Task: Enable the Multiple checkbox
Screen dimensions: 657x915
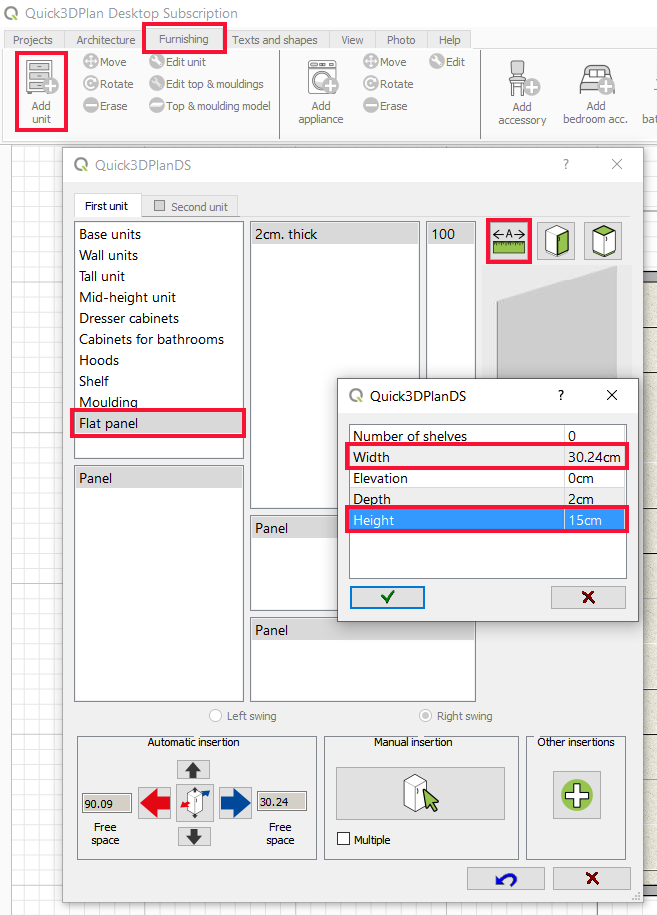Action: point(344,839)
